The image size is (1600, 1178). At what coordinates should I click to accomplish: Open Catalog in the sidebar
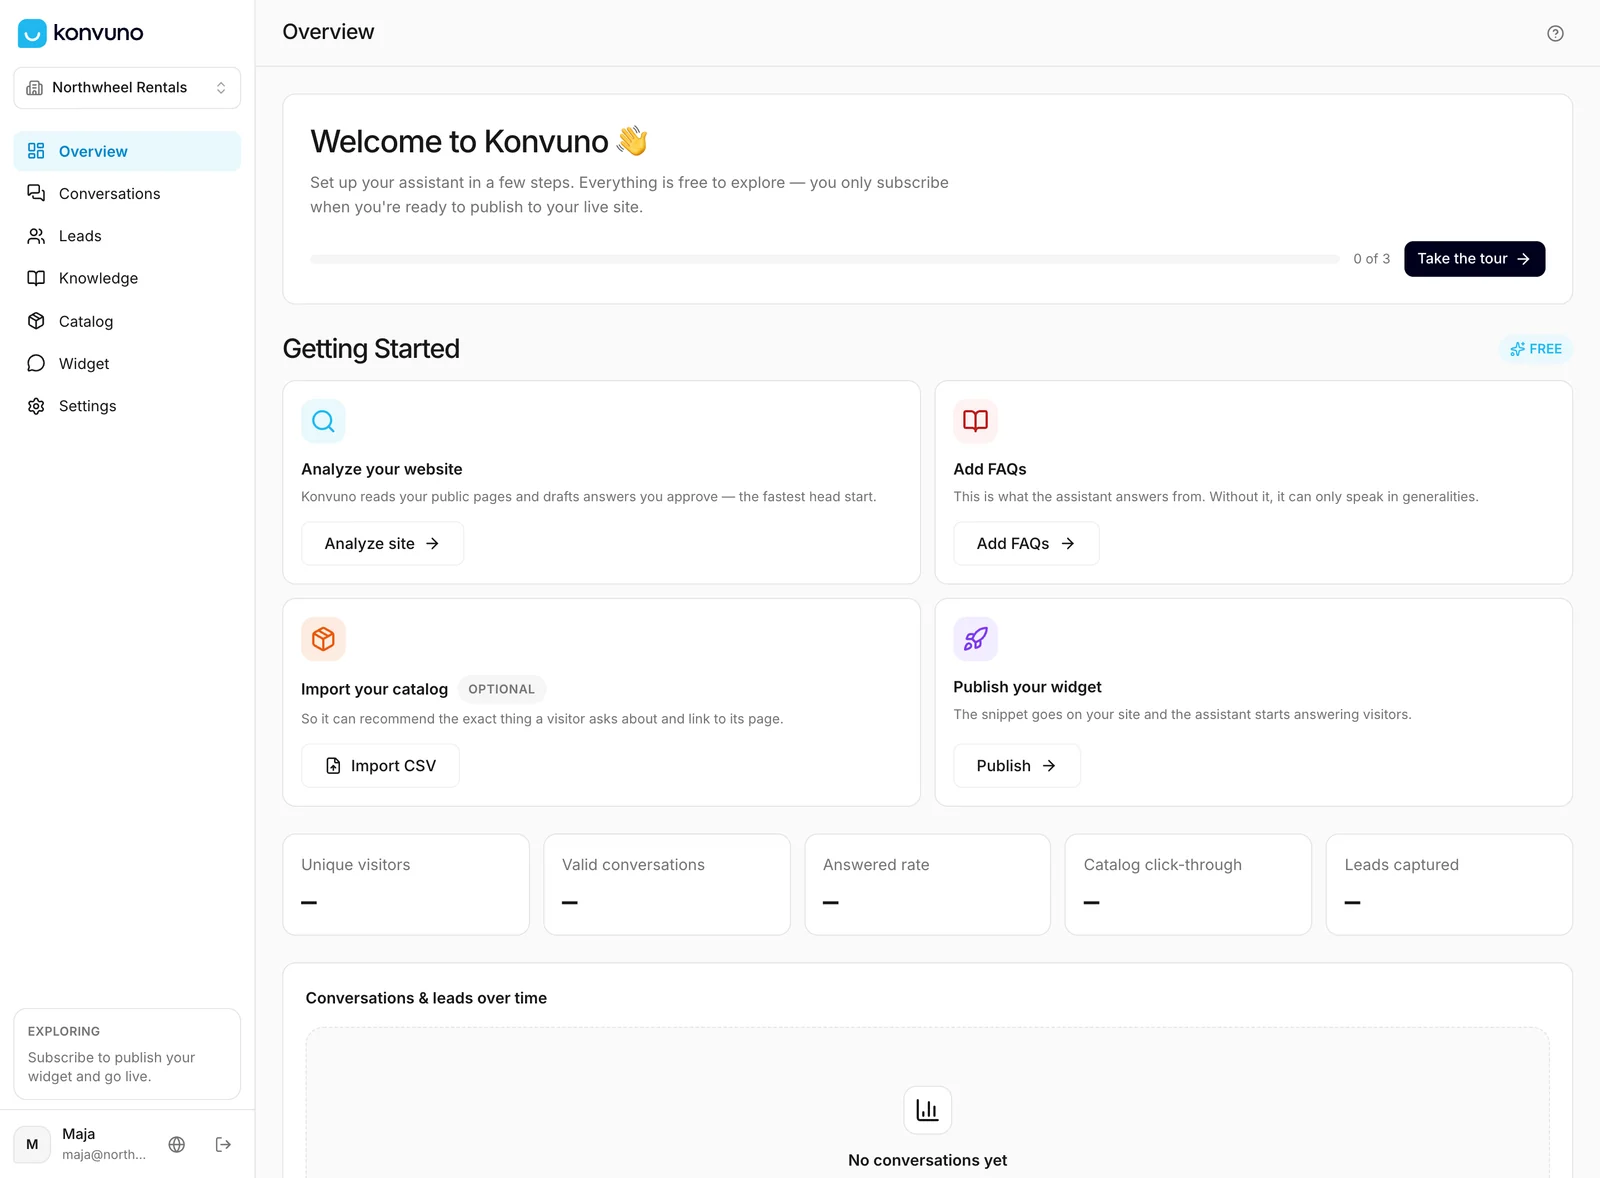pyautogui.click(x=127, y=321)
